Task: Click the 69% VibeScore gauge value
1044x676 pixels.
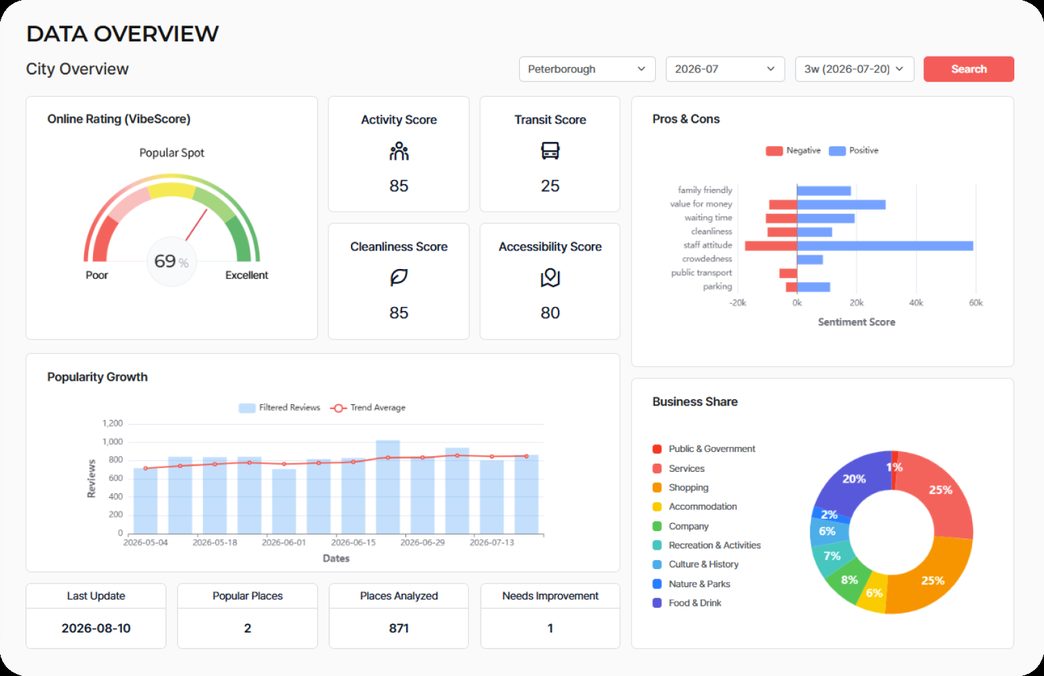Action: click(x=171, y=261)
